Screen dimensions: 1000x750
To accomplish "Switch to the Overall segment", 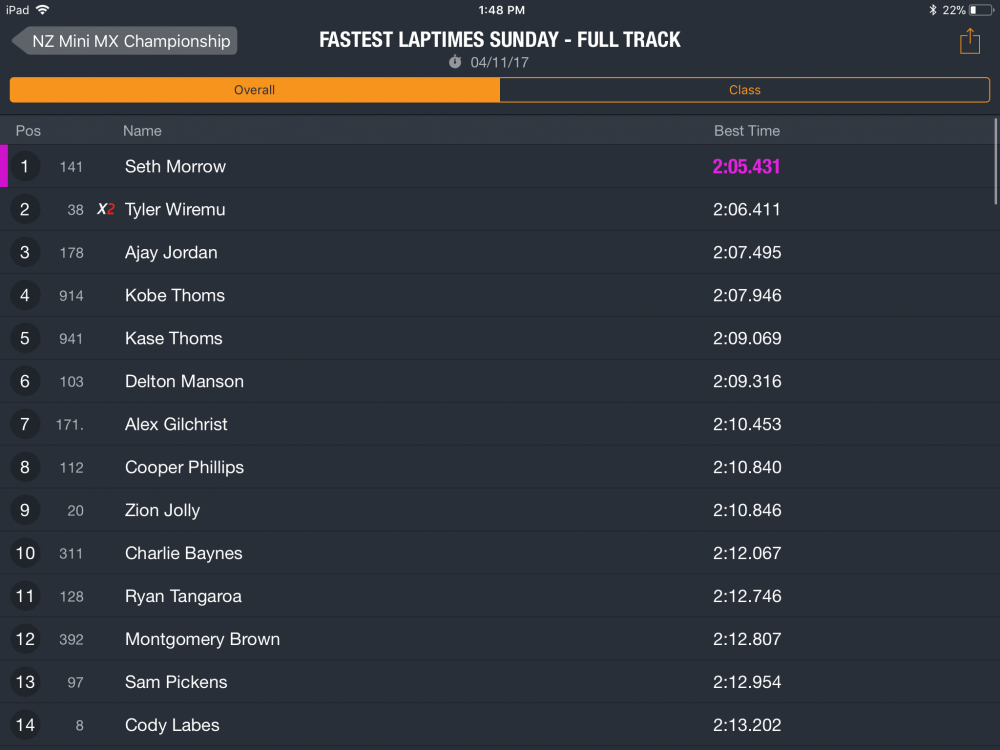I will click(255, 90).
